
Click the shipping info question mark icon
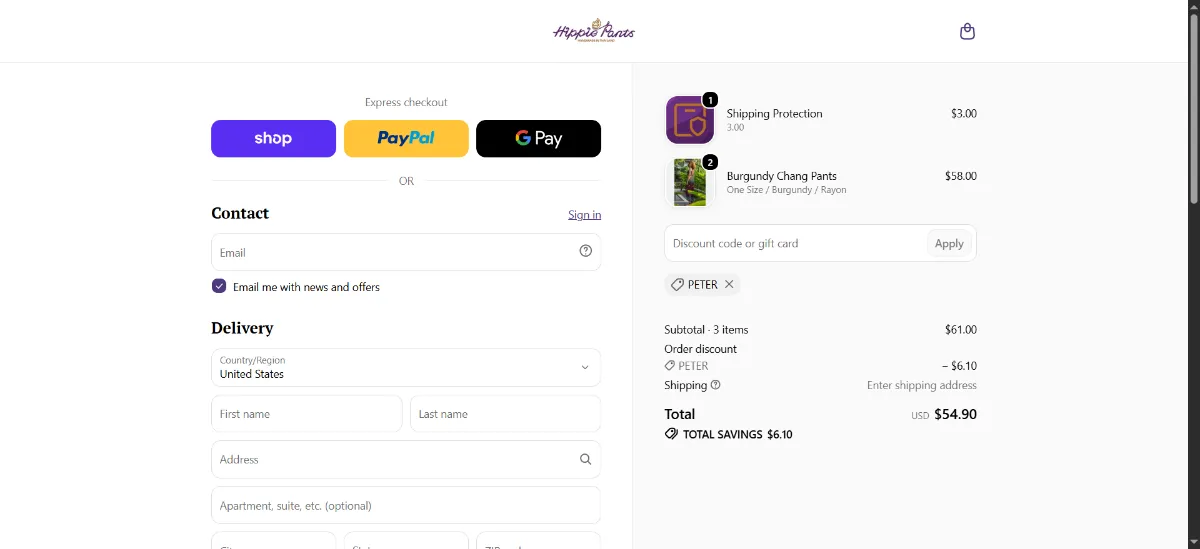click(715, 385)
